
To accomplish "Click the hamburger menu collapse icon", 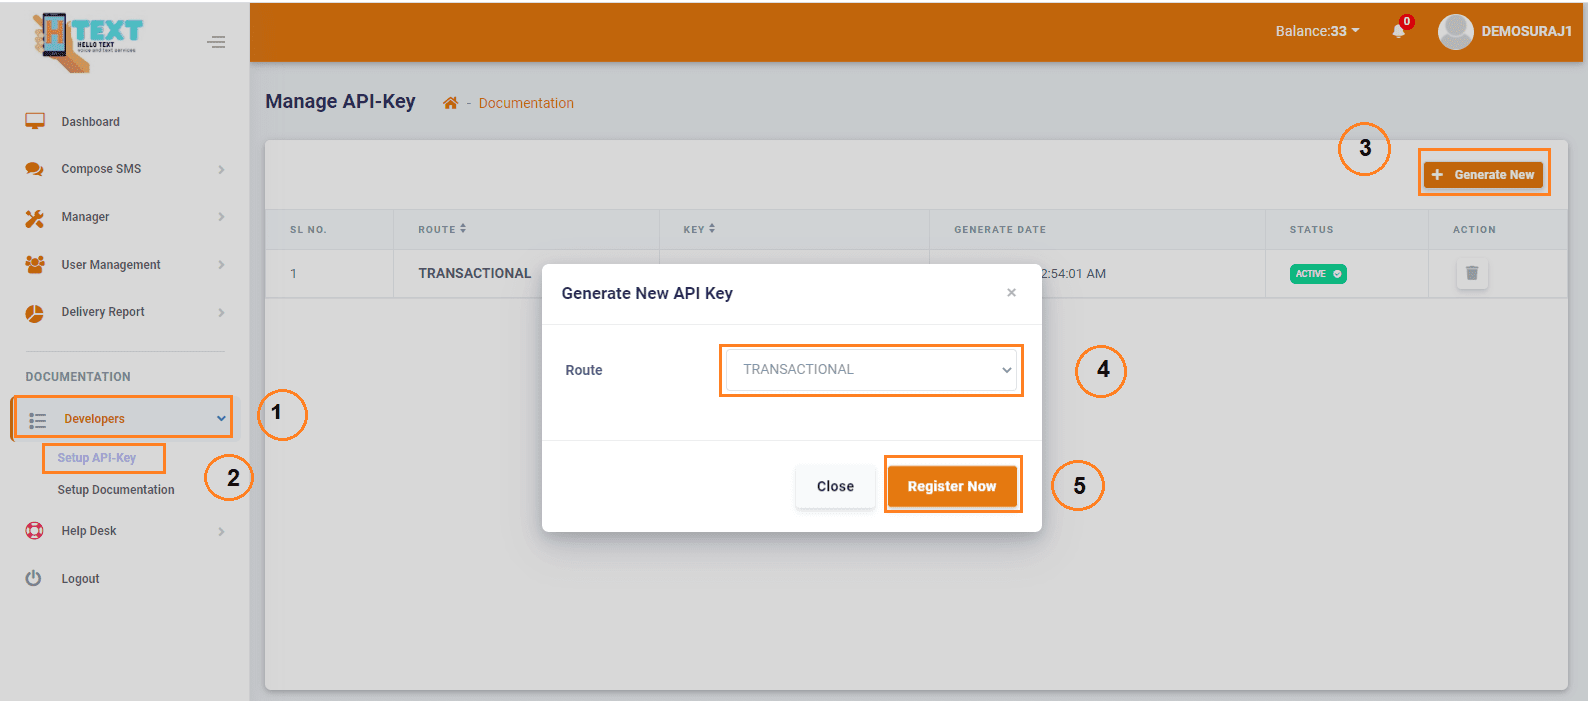I will point(216,42).
